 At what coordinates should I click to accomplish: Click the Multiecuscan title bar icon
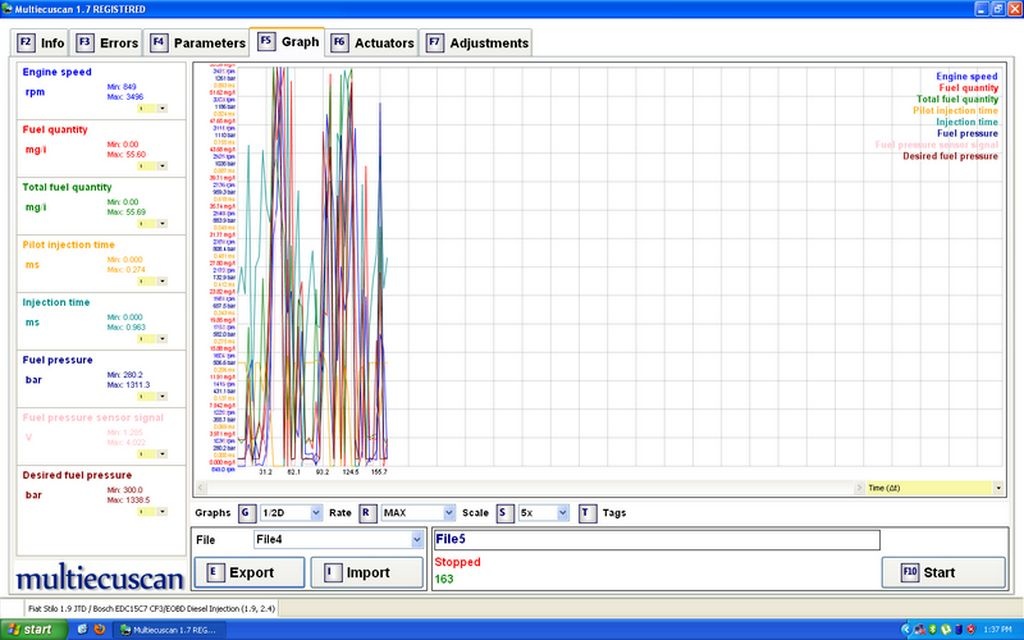pos(7,8)
